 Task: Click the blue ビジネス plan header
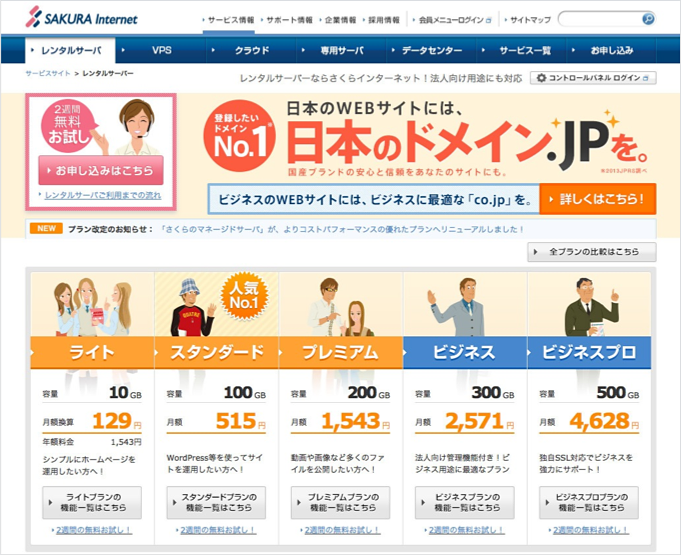[465, 352]
